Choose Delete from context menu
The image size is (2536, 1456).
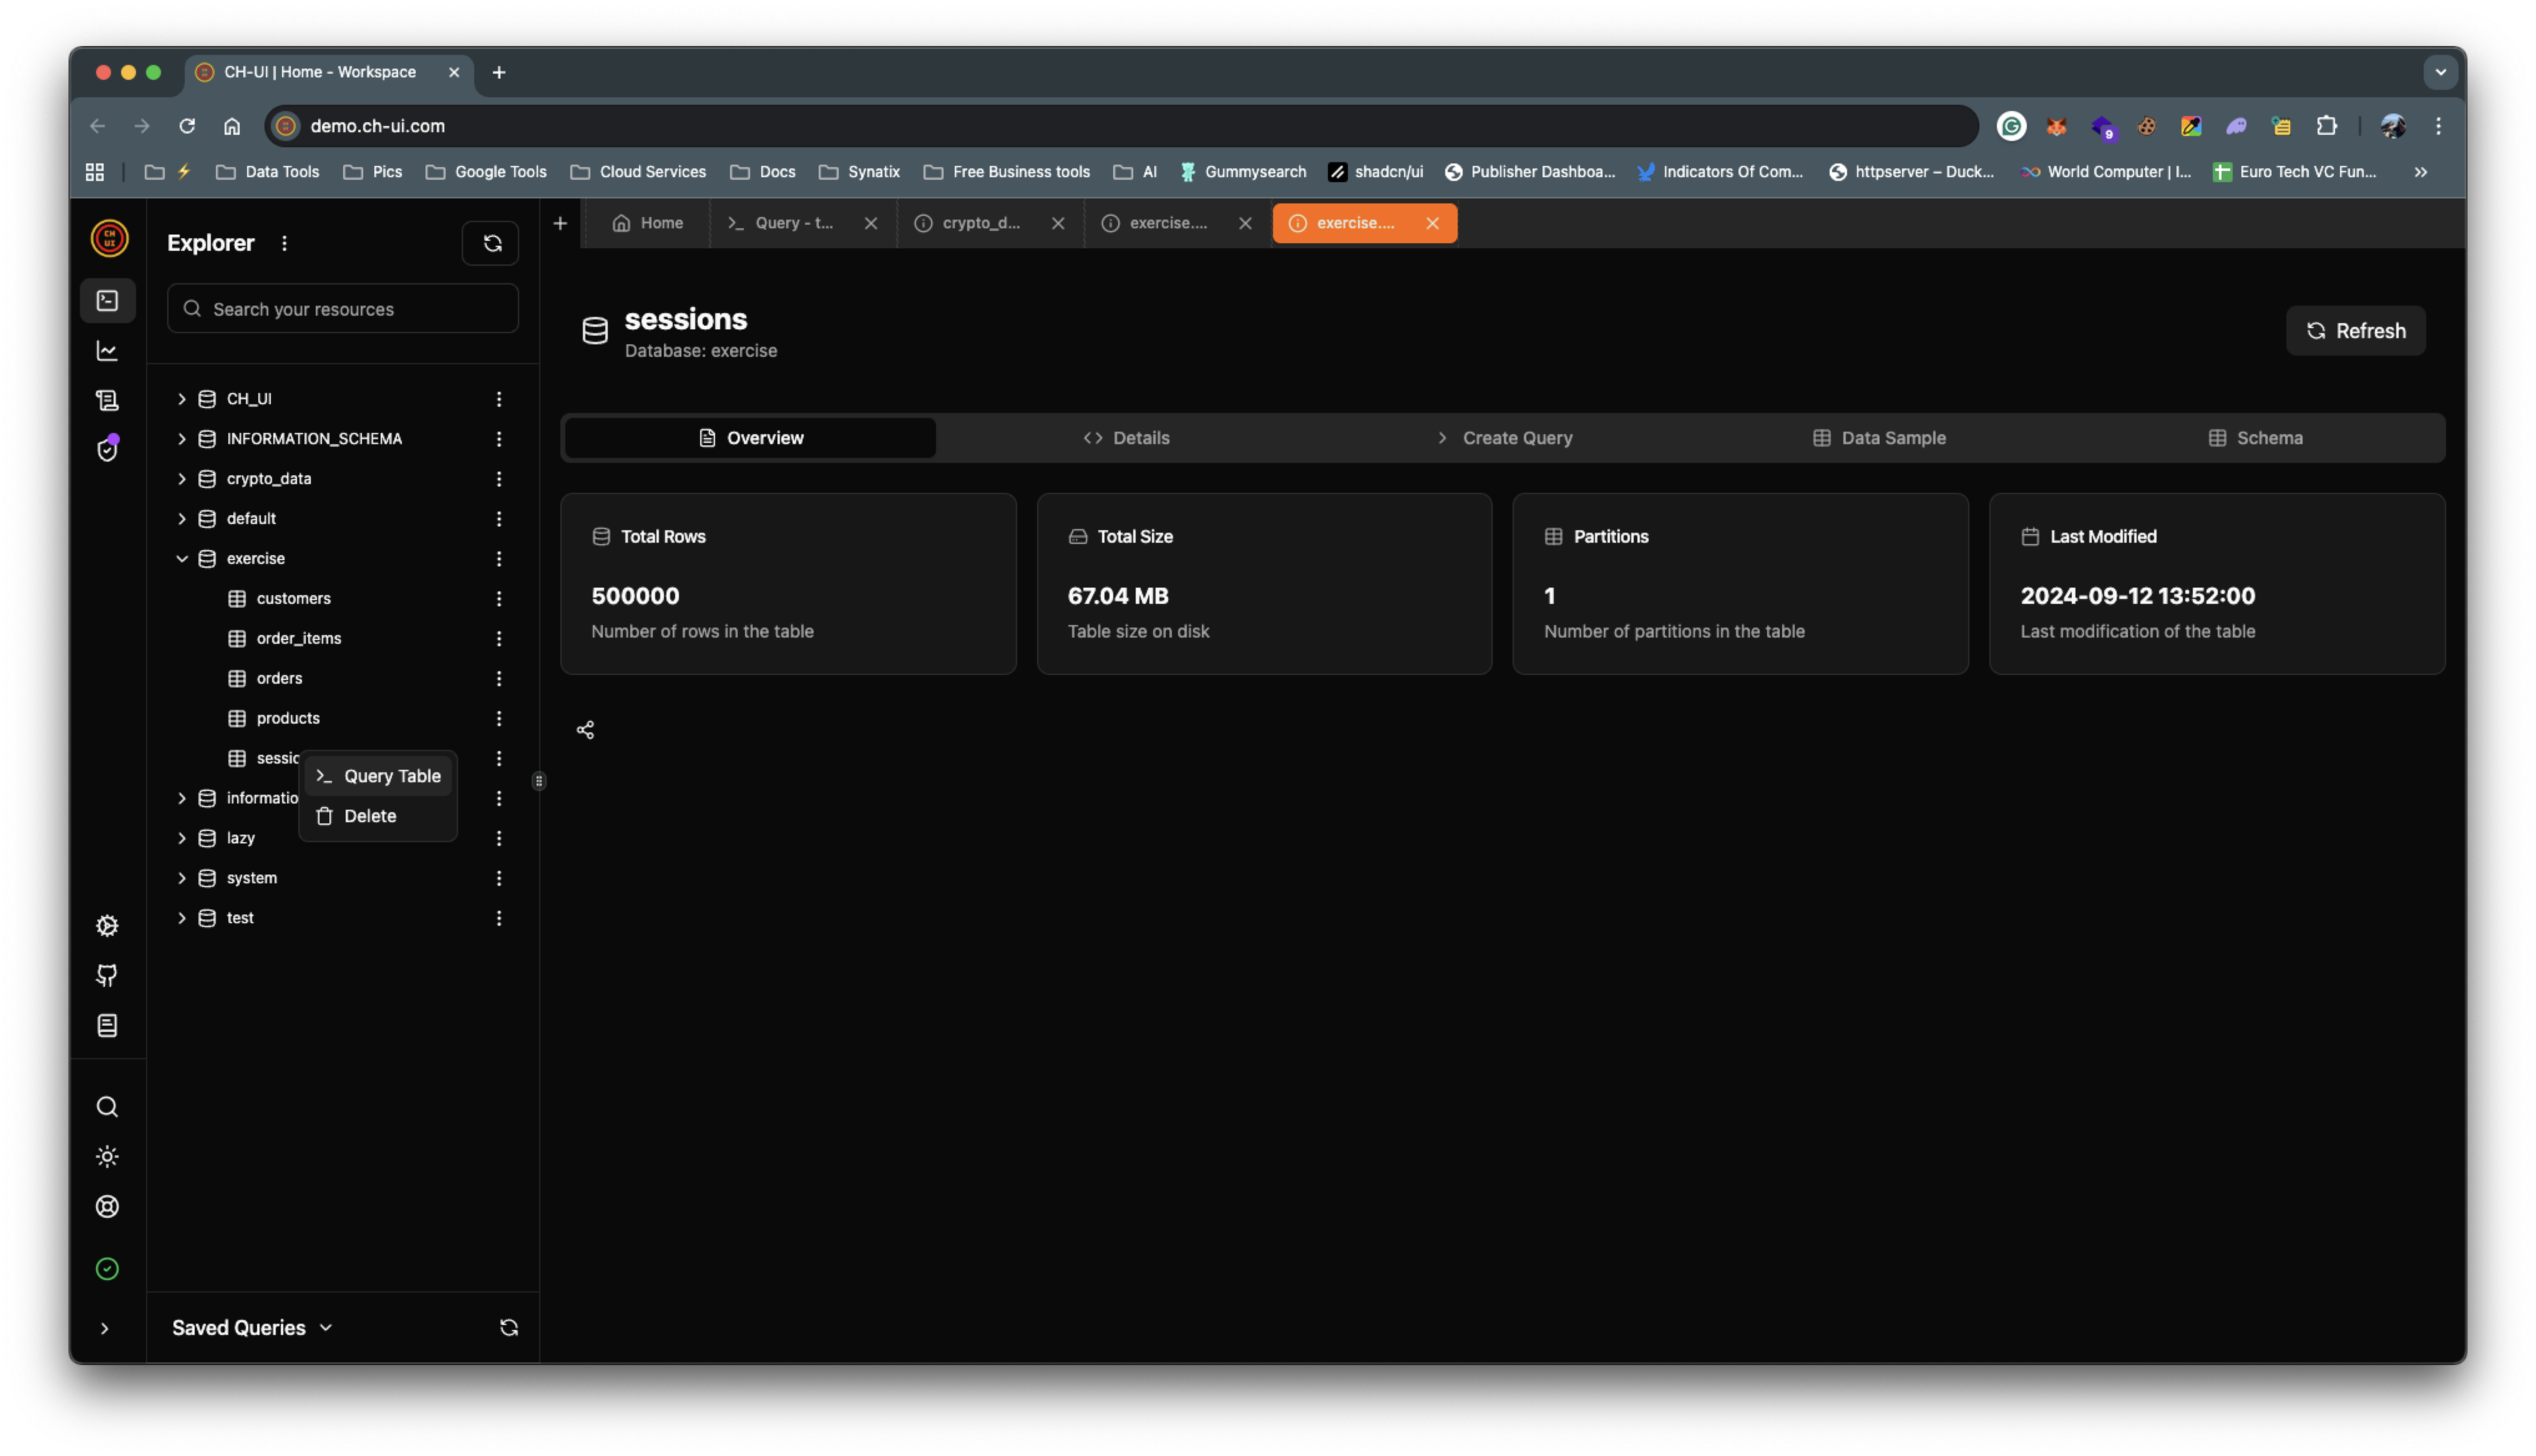(x=378, y=816)
